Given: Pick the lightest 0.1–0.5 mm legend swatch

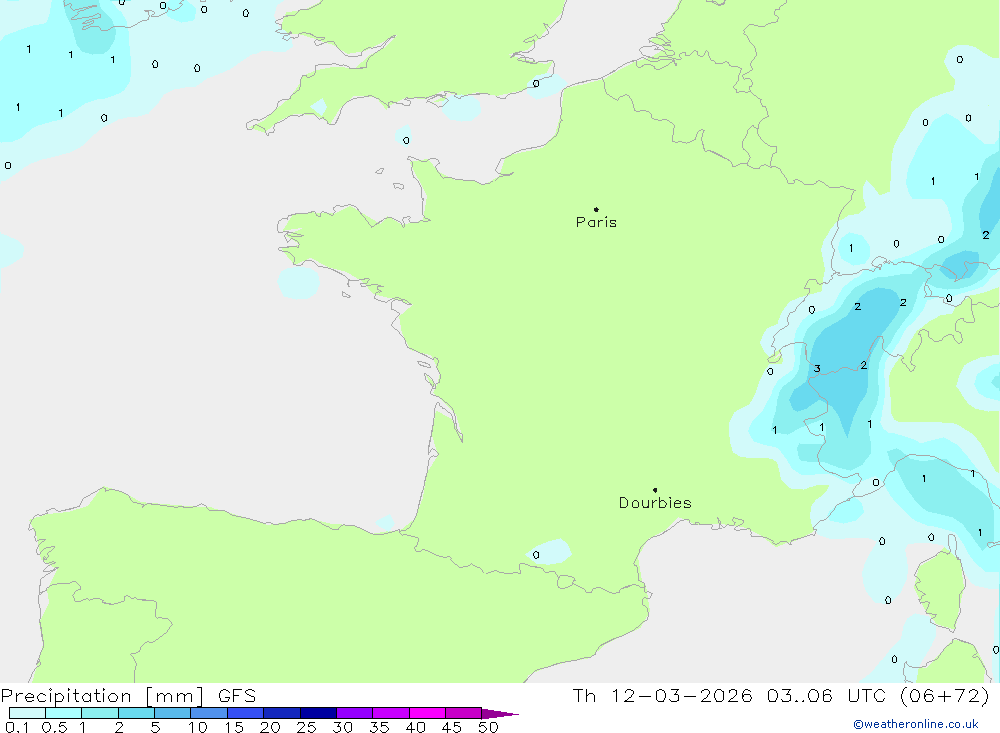Looking at the screenshot, I should click(x=27, y=713).
